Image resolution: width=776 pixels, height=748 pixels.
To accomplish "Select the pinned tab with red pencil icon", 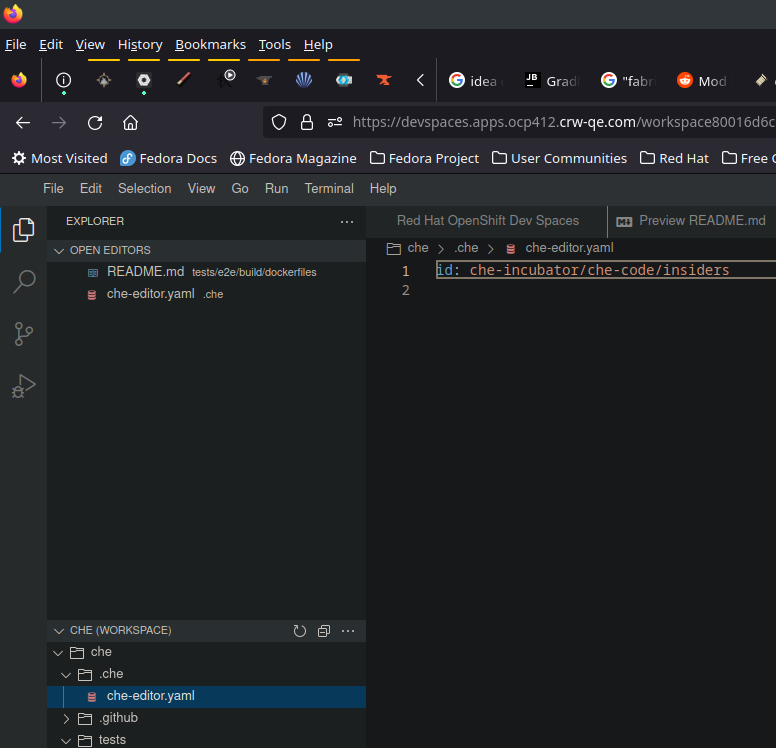I will coord(184,80).
